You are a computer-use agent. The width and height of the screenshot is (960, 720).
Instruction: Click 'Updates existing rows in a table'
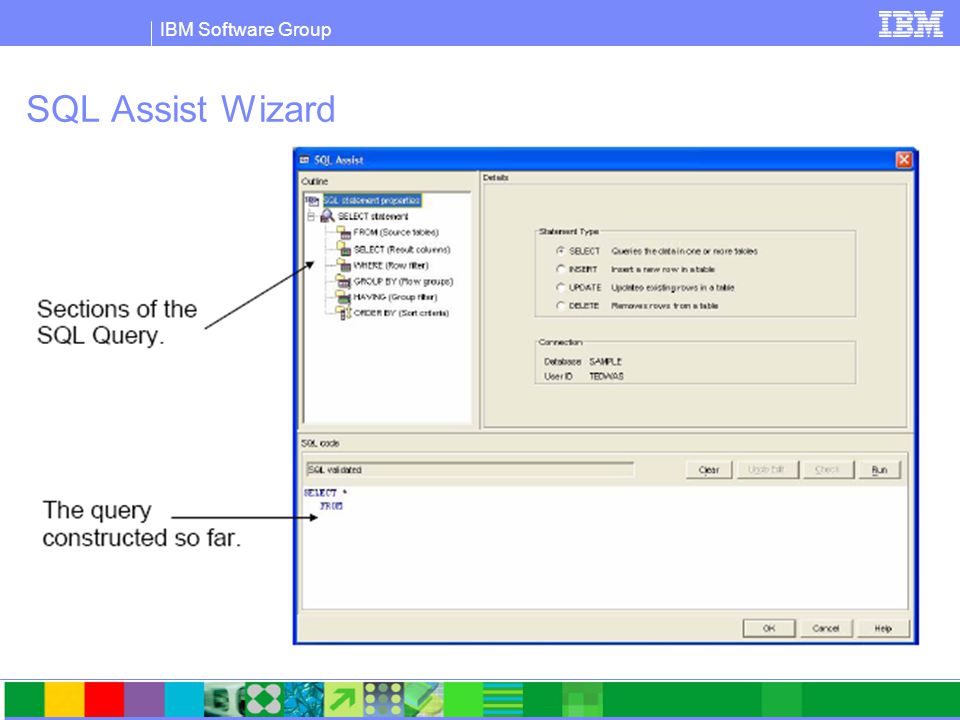[x=672, y=288]
